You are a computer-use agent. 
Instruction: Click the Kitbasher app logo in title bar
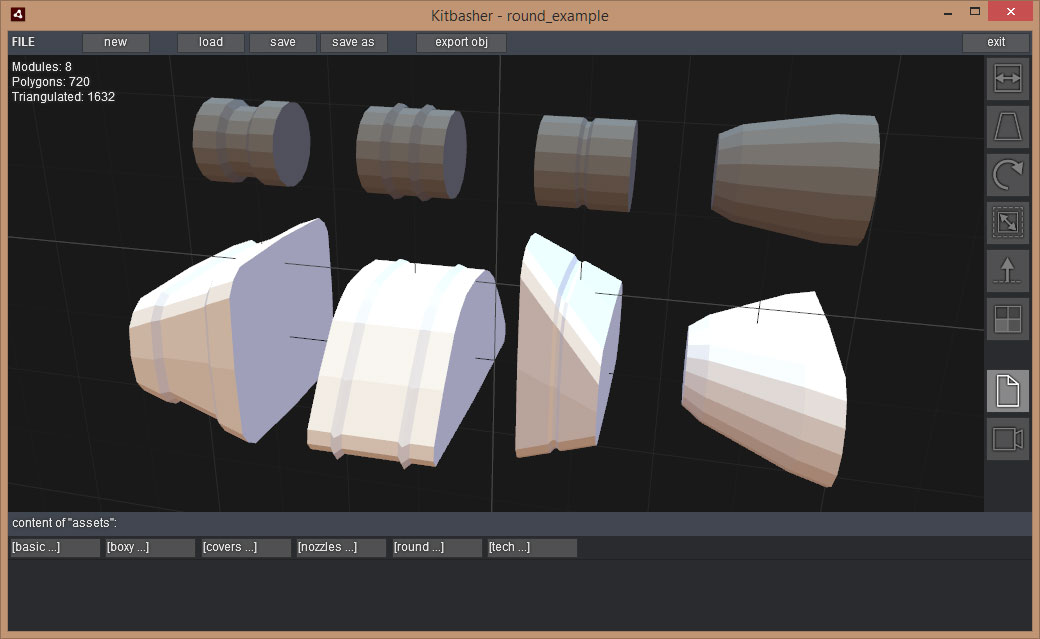[x=18, y=15]
